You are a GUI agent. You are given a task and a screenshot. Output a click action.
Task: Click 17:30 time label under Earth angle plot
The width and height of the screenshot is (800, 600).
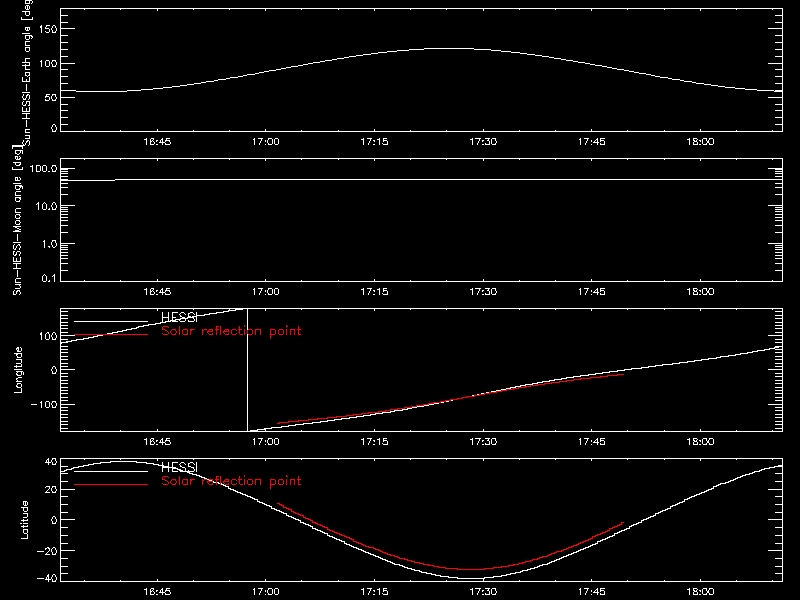tap(483, 141)
